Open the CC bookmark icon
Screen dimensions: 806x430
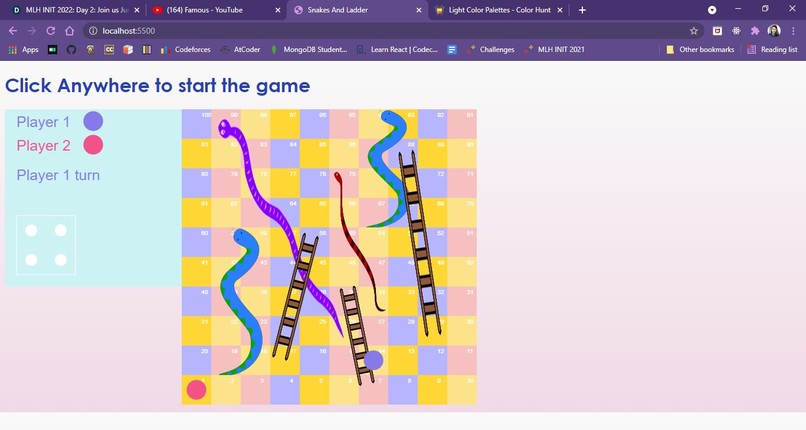click(x=109, y=50)
